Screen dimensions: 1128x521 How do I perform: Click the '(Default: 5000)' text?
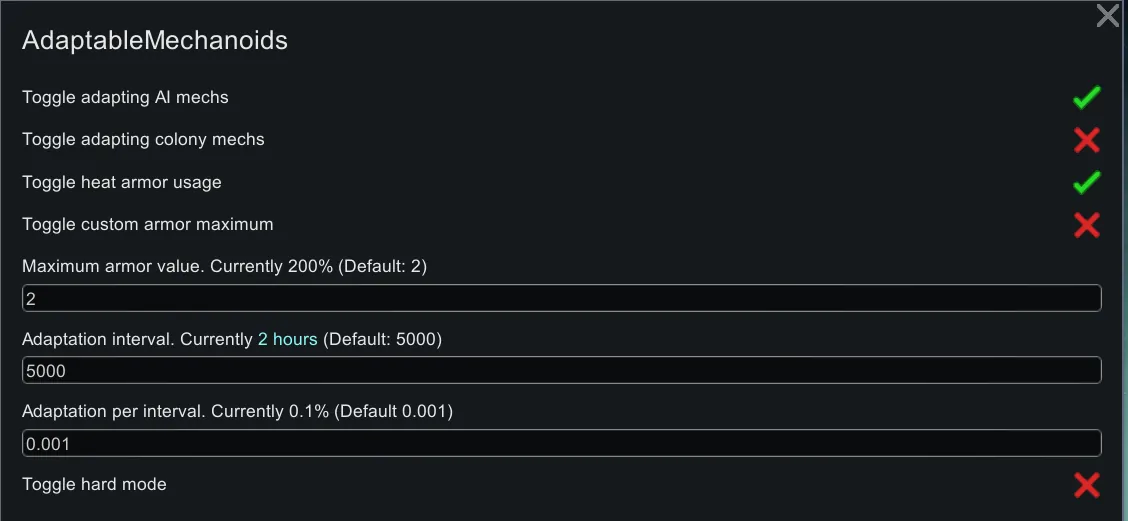pyautogui.click(x=382, y=340)
